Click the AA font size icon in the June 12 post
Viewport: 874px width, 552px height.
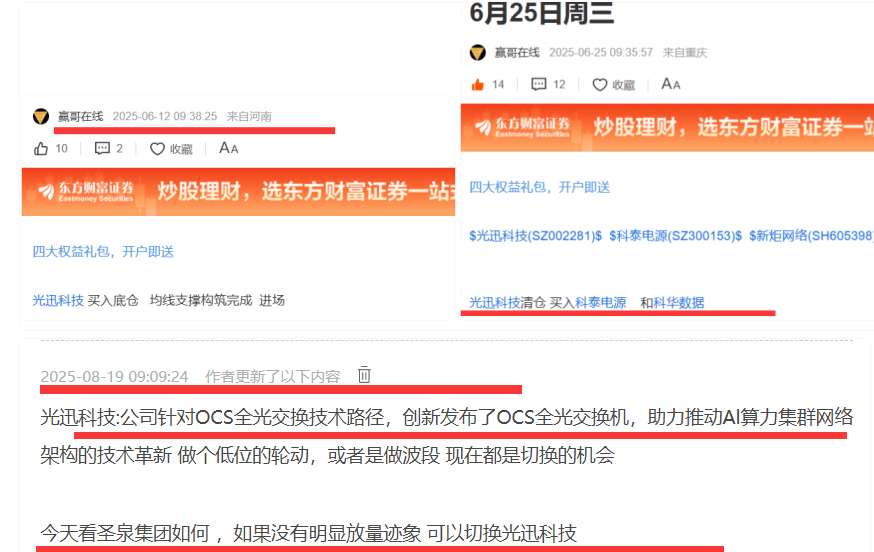pos(229,148)
